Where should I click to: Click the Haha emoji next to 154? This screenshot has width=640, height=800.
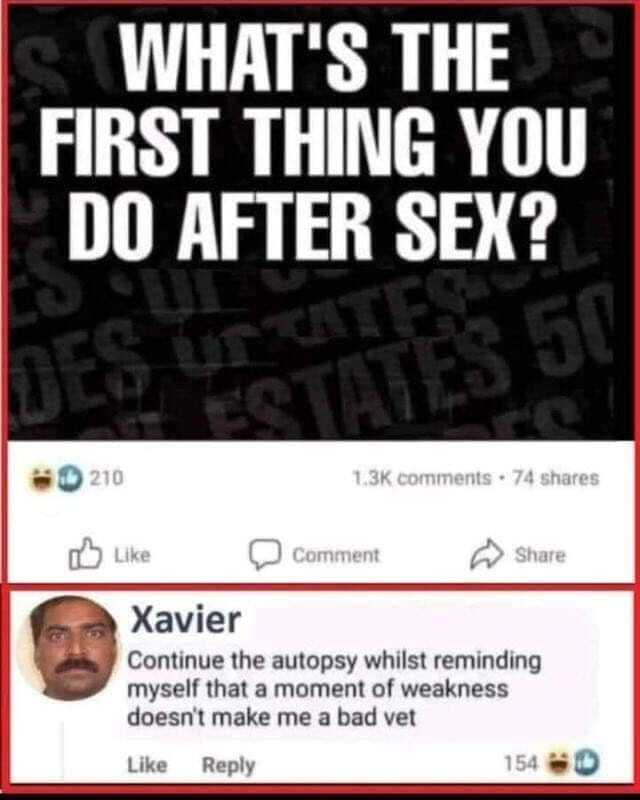pyautogui.click(x=557, y=763)
